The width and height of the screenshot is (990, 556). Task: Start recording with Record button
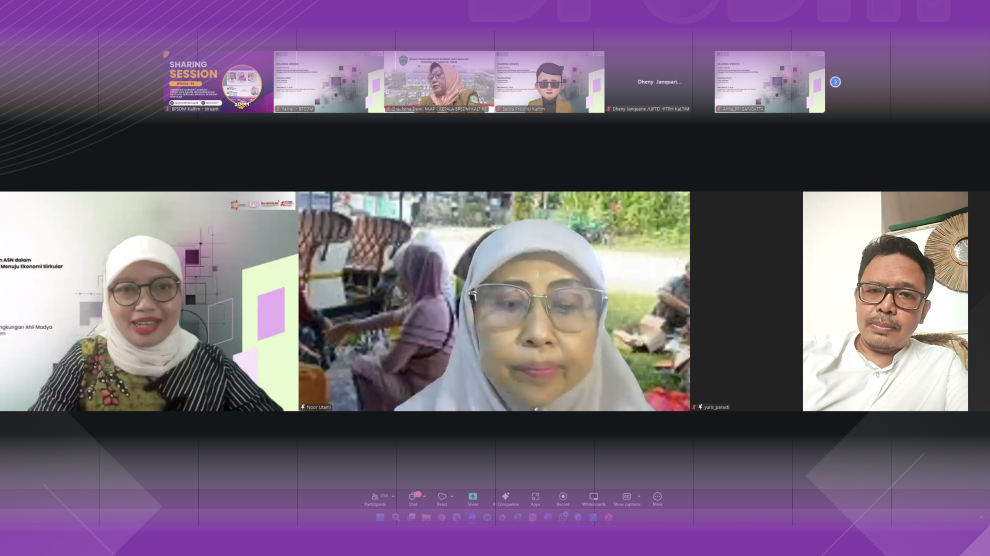pyautogui.click(x=563, y=497)
